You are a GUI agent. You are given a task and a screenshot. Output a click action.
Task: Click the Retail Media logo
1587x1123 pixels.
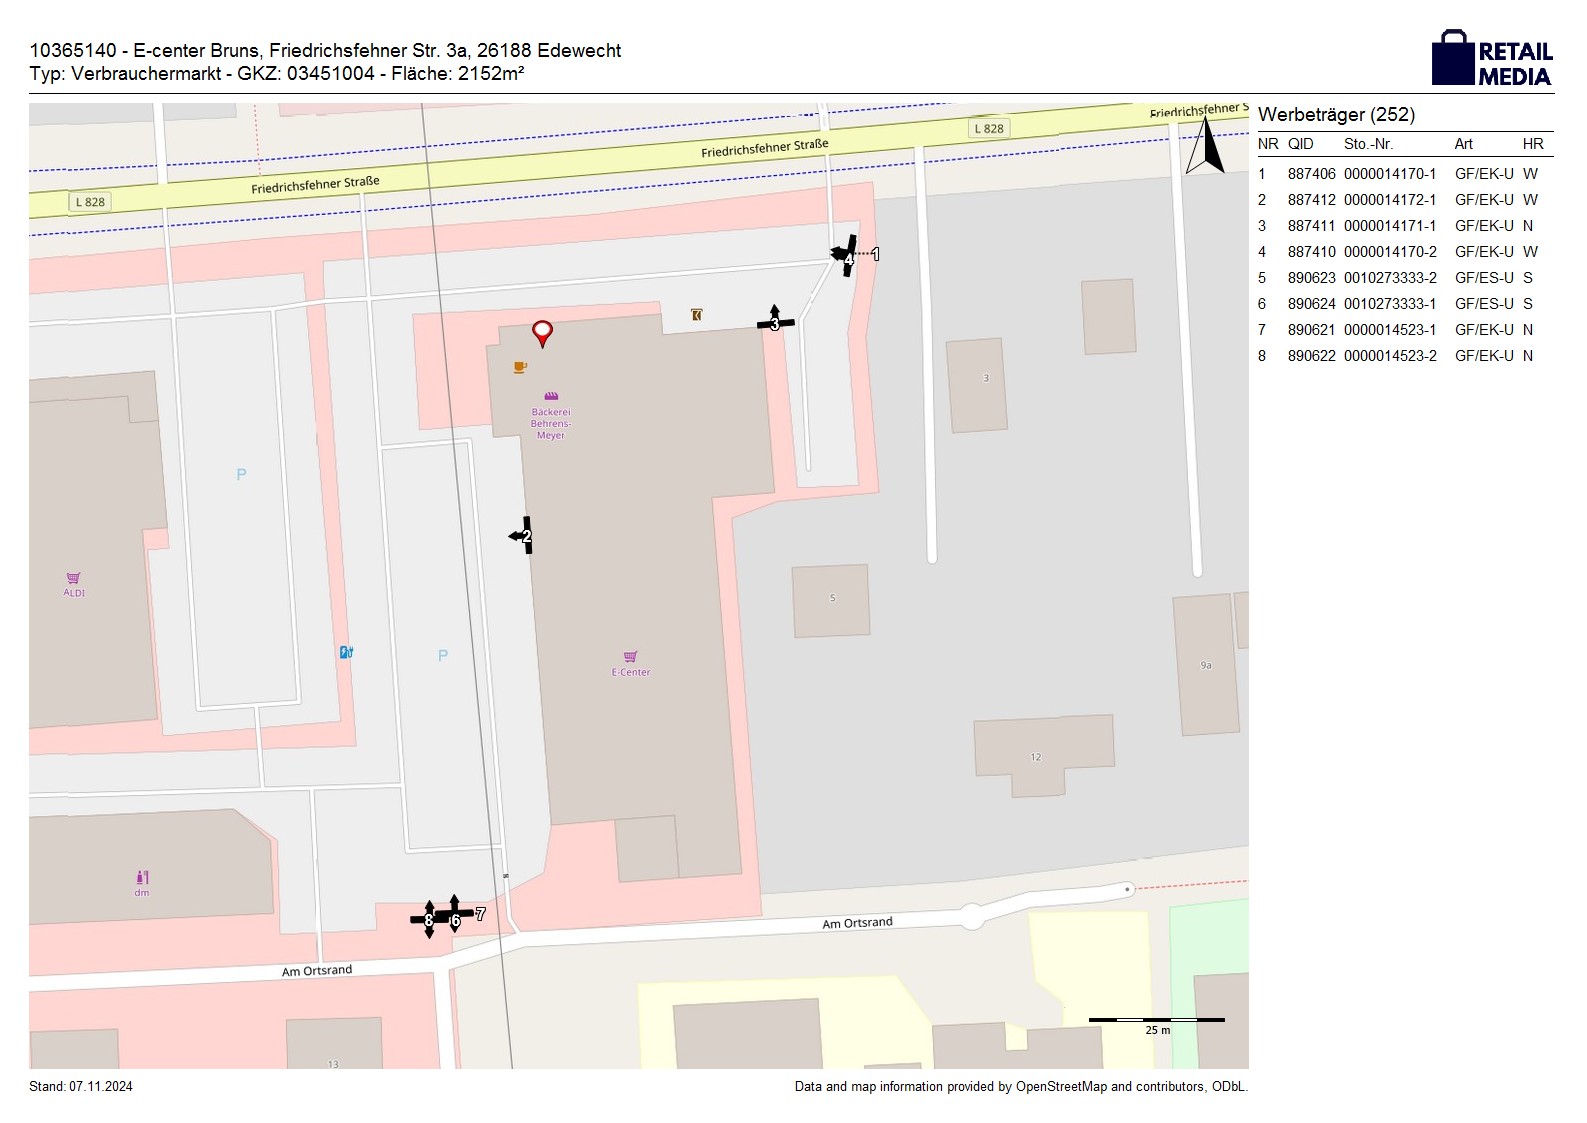1492,59
